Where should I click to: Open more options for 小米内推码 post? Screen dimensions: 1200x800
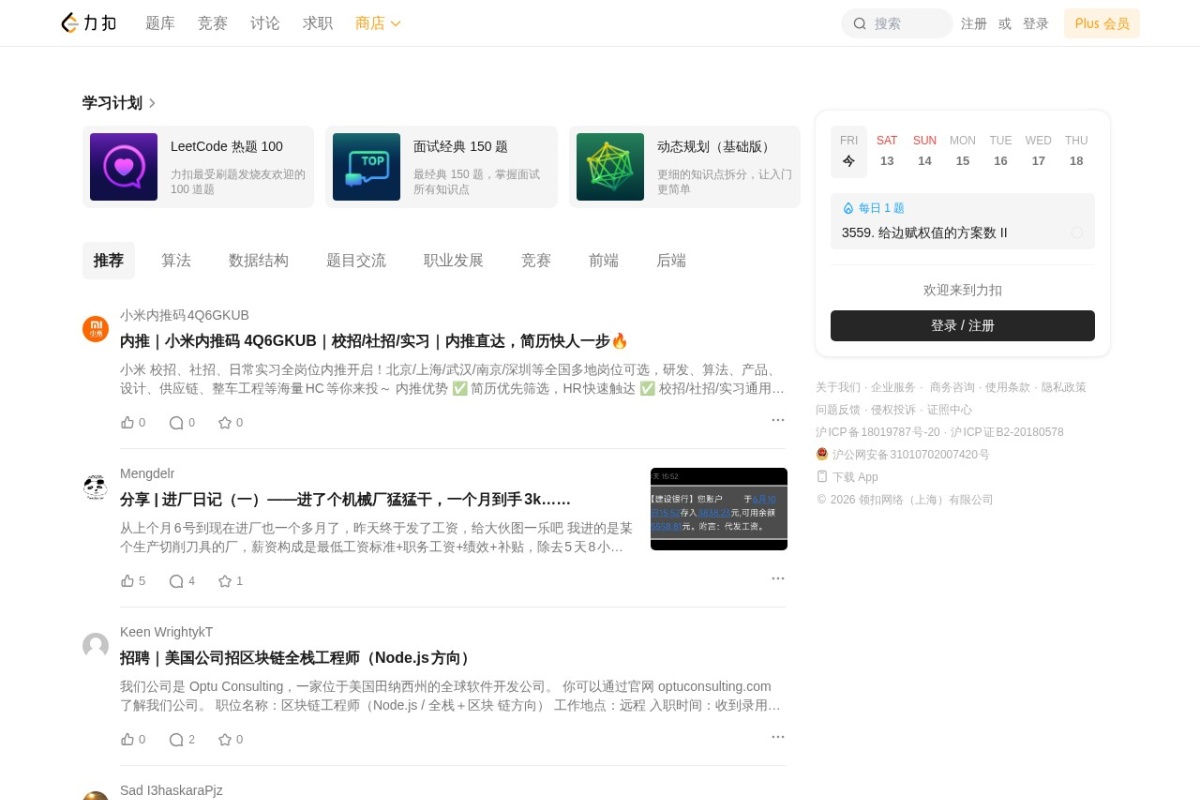point(778,420)
